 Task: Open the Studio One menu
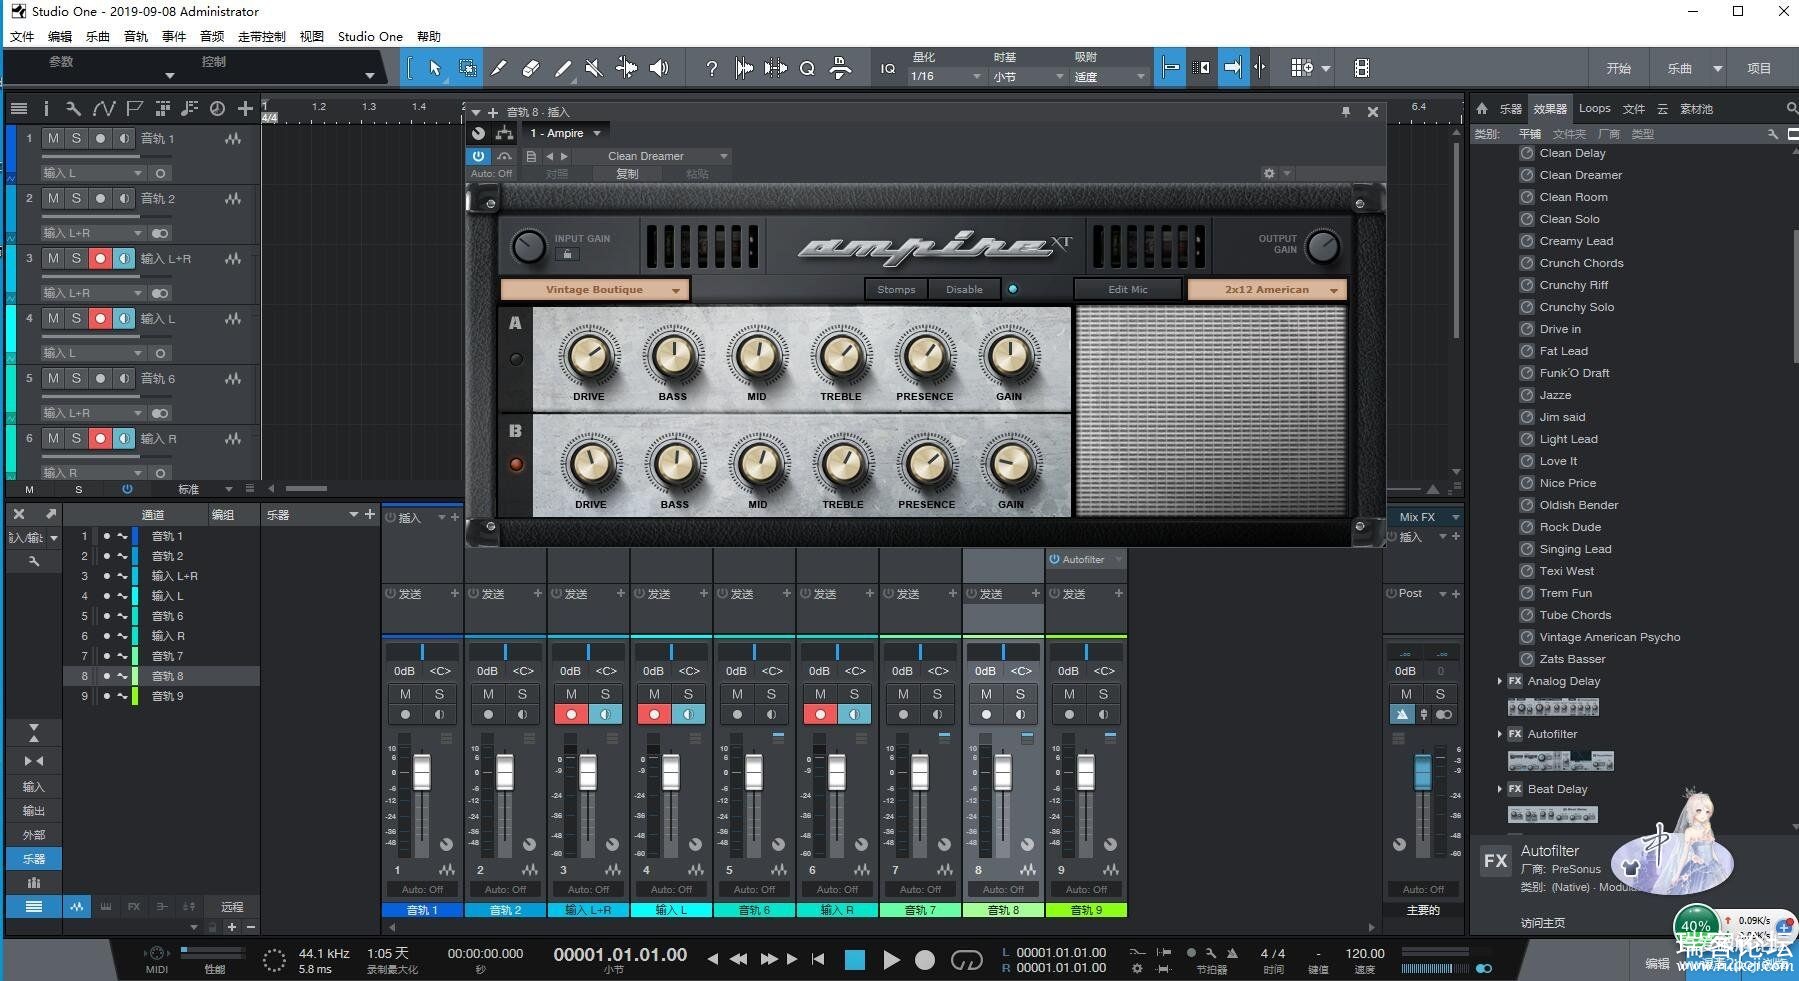370,36
